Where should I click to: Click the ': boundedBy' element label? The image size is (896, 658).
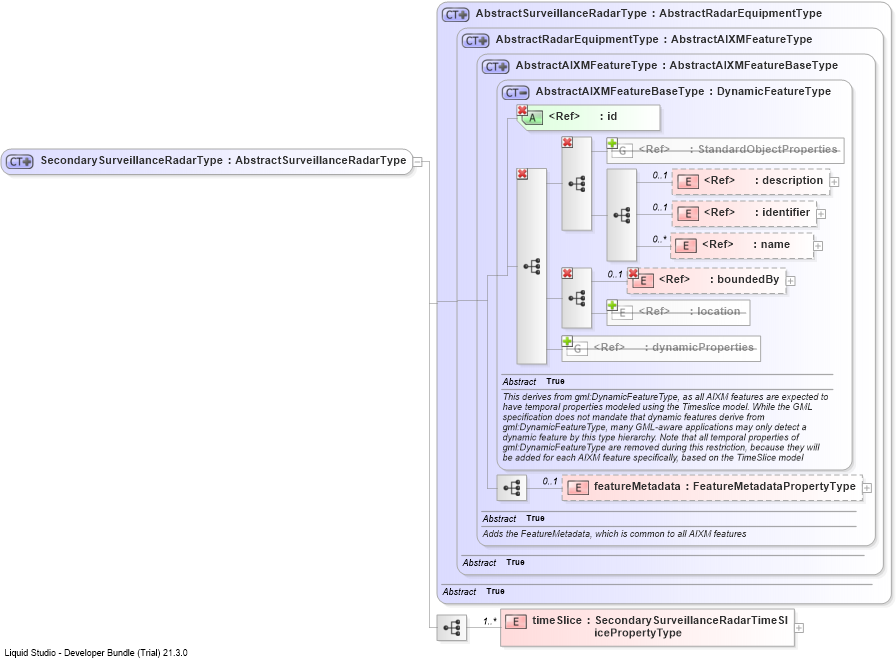click(745, 279)
